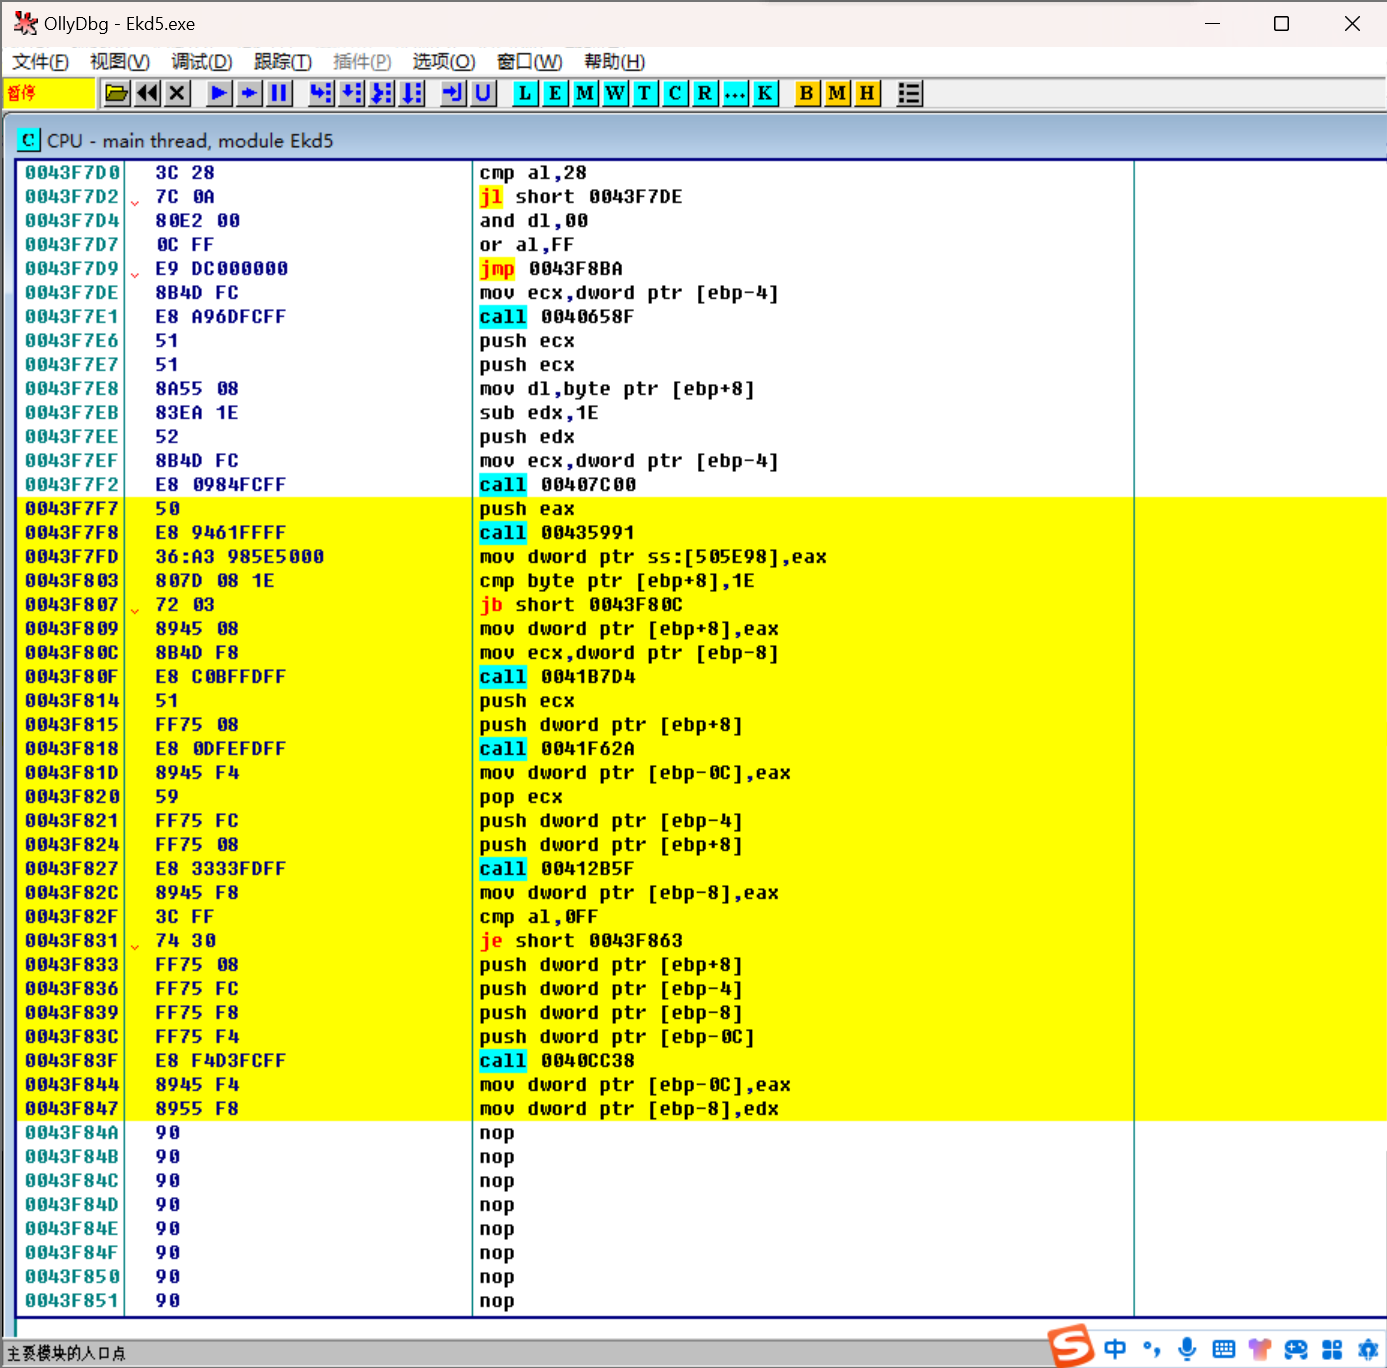Select address 0043F7D9 in disassembly
Viewport: 1387px width, 1368px height.
[x=72, y=269]
